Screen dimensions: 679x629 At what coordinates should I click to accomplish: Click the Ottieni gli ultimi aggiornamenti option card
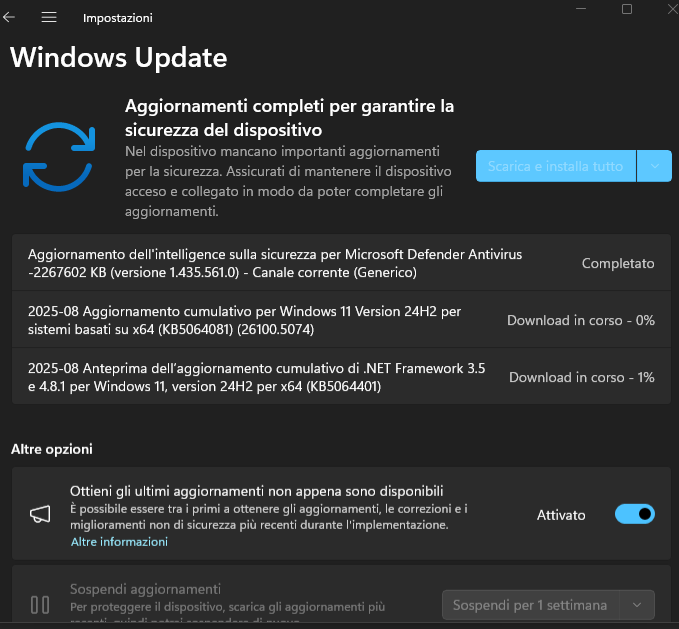pyautogui.click(x=341, y=513)
